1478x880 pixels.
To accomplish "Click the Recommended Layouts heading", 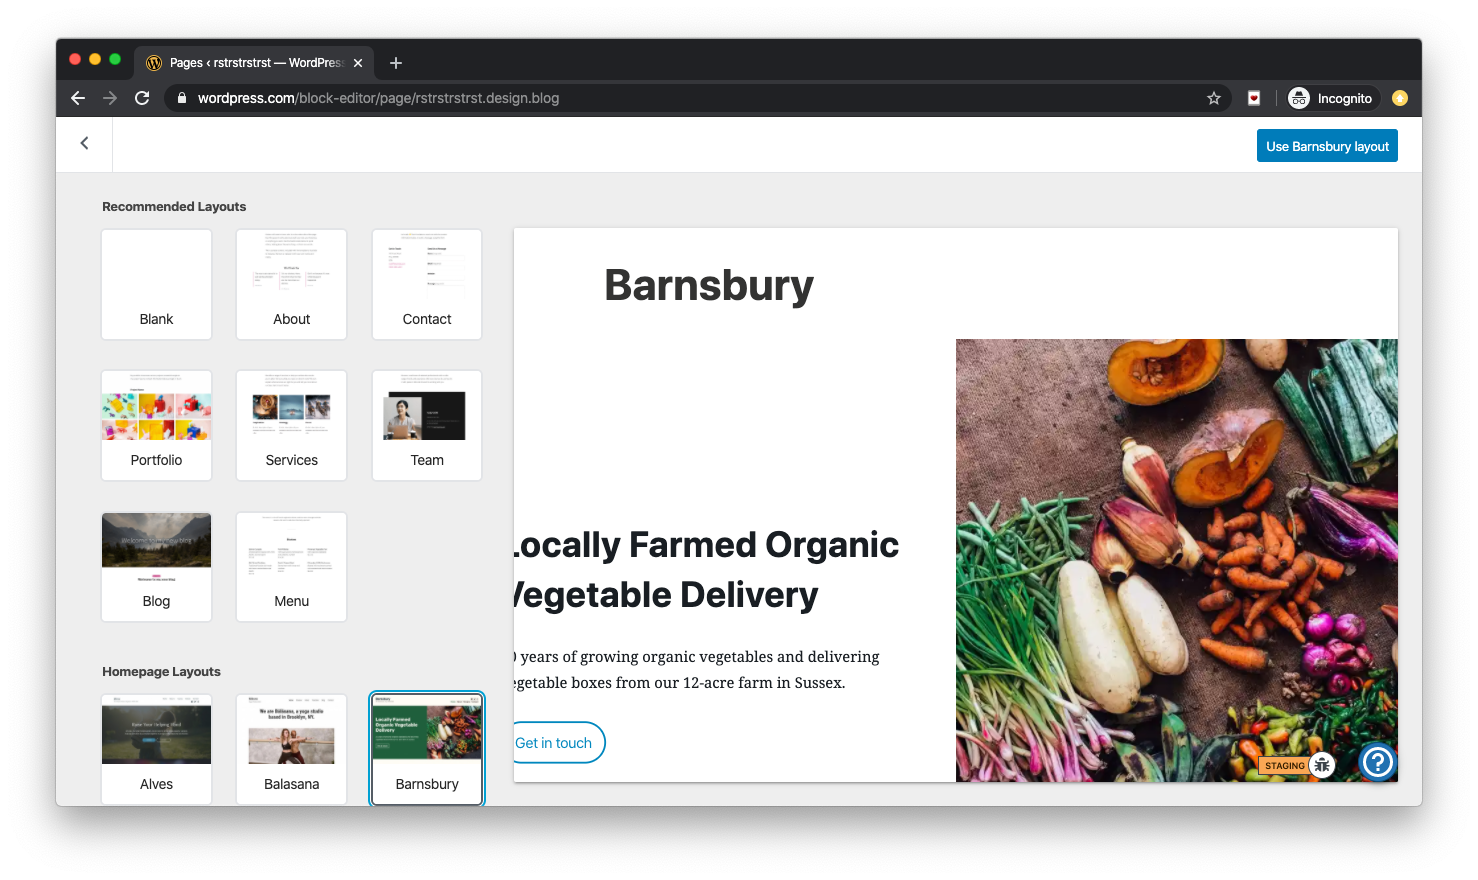I will 174,207.
